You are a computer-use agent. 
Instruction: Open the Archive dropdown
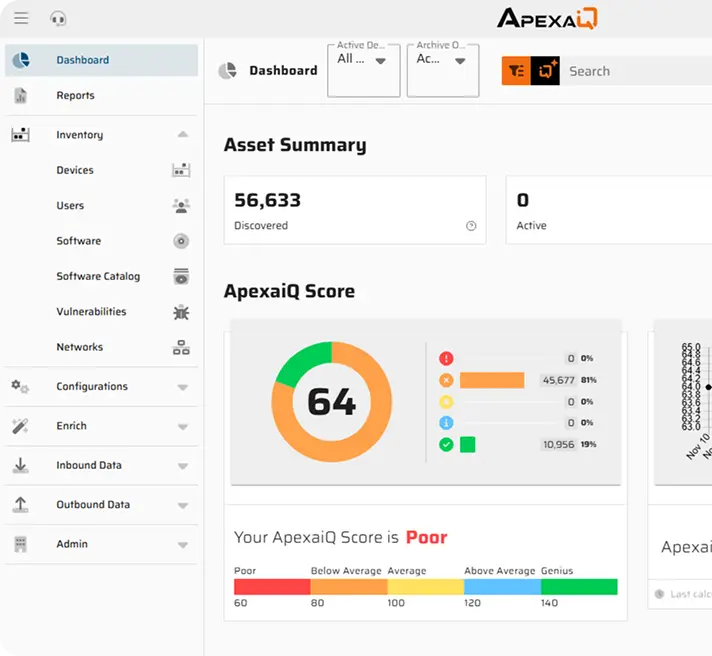442,61
